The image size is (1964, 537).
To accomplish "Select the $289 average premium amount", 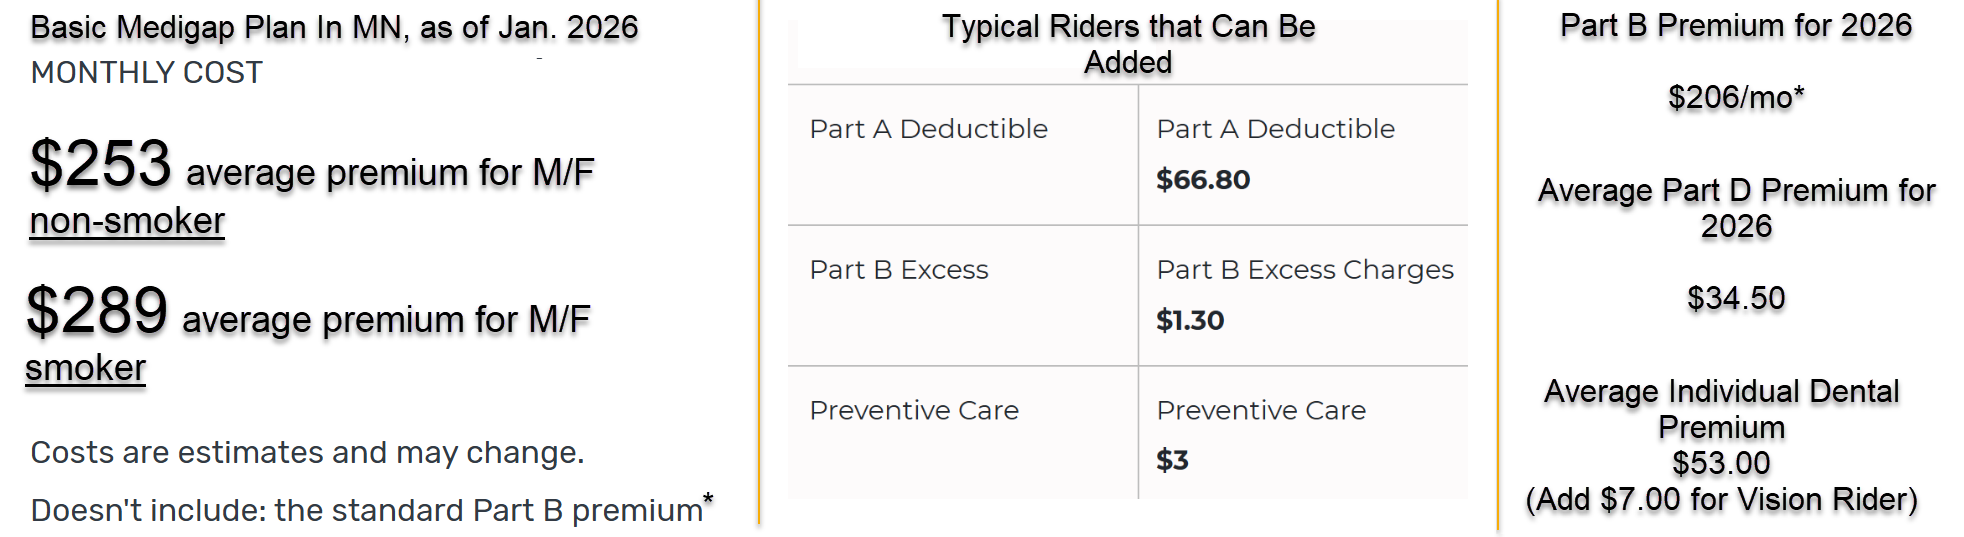I will [x=97, y=311].
